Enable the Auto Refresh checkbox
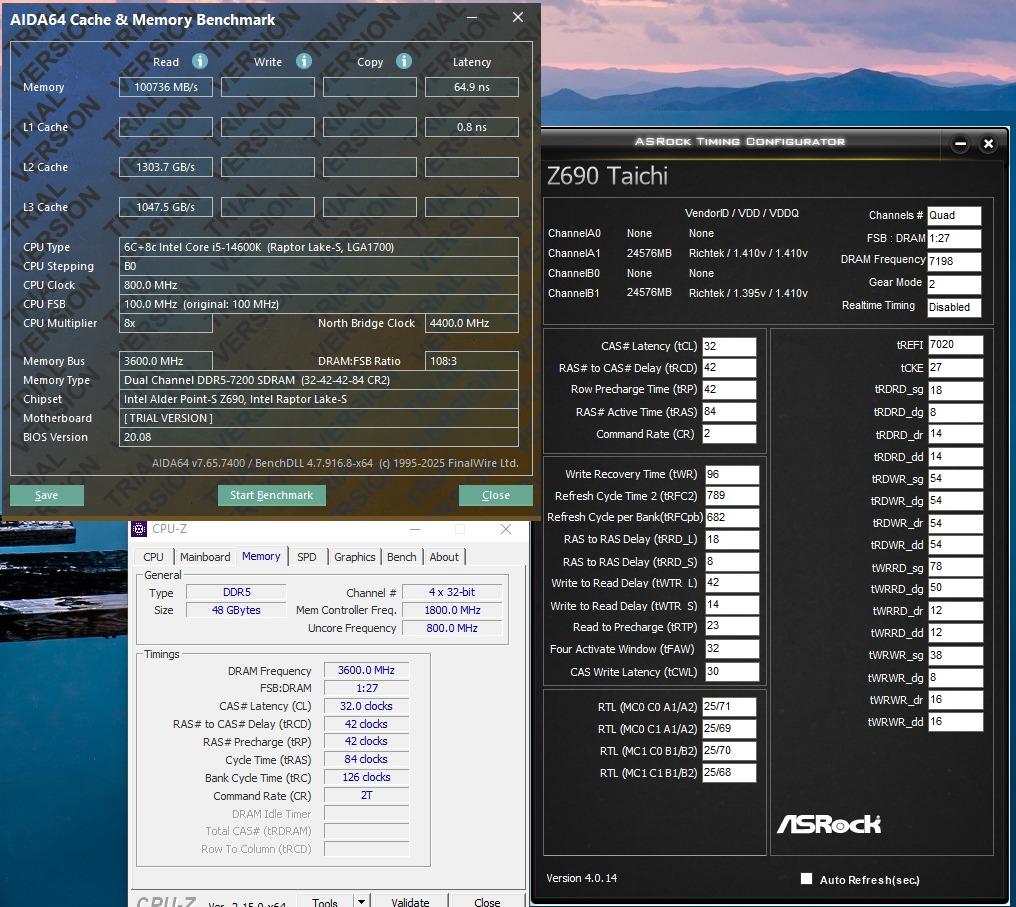Image resolution: width=1016 pixels, height=907 pixels. (x=806, y=879)
